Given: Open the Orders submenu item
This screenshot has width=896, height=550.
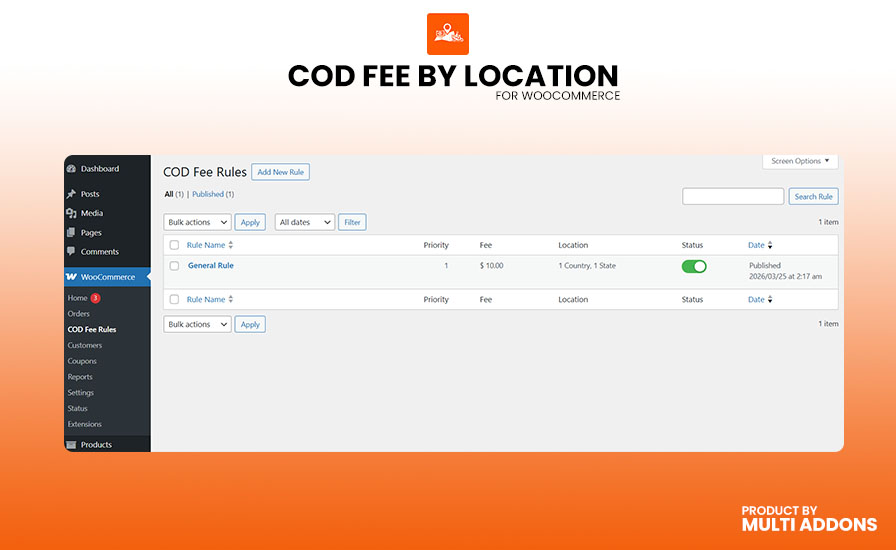Looking at the screenshot, I should pos(78,314).
